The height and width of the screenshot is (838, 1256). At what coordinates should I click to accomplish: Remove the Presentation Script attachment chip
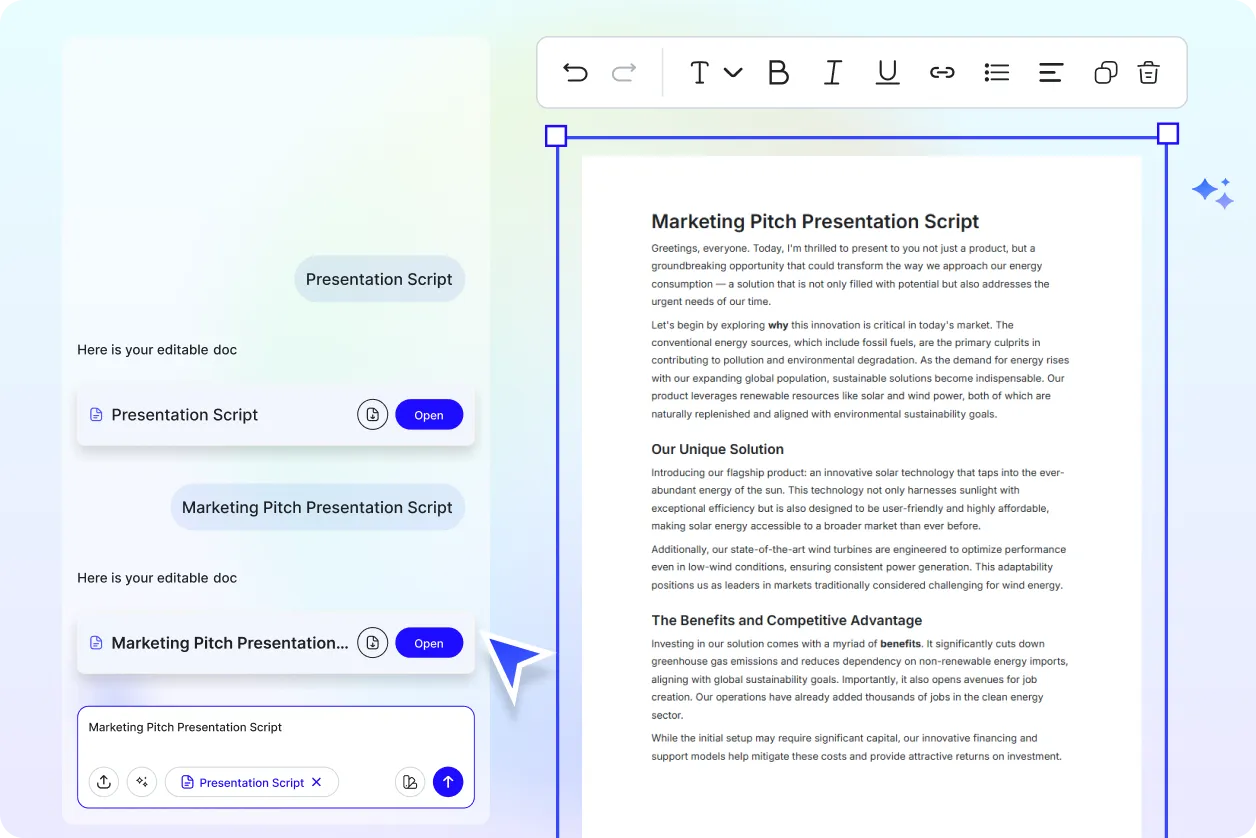(317, 782)
